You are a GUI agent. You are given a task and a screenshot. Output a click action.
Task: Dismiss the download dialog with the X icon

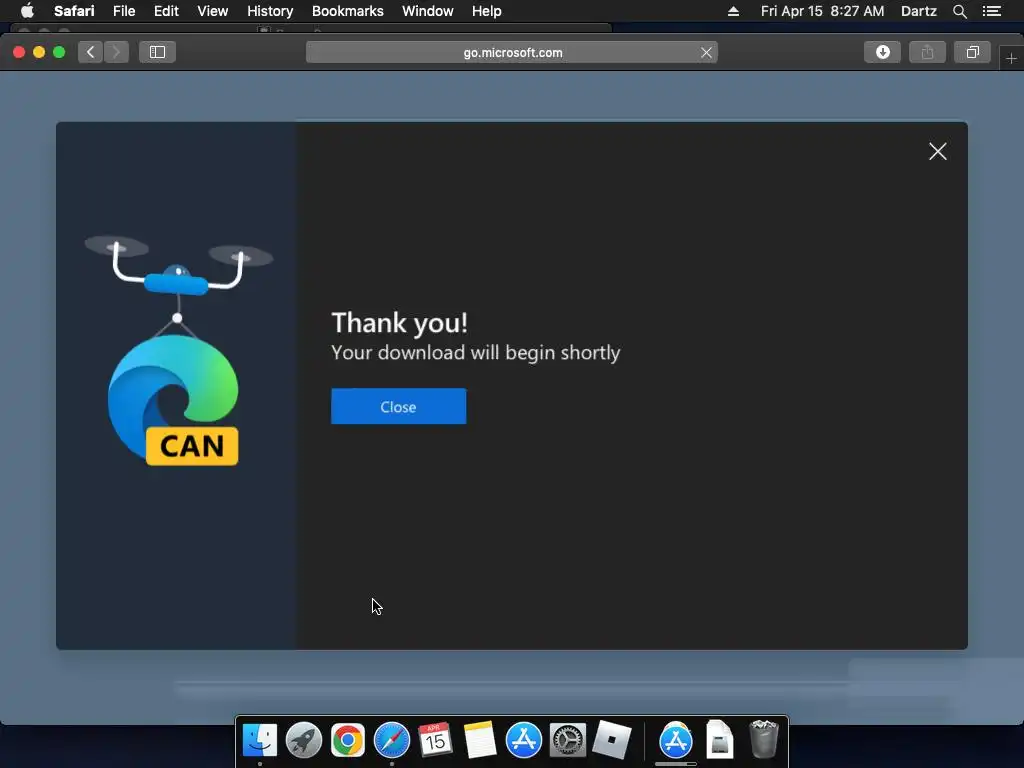tap(938, 152)
